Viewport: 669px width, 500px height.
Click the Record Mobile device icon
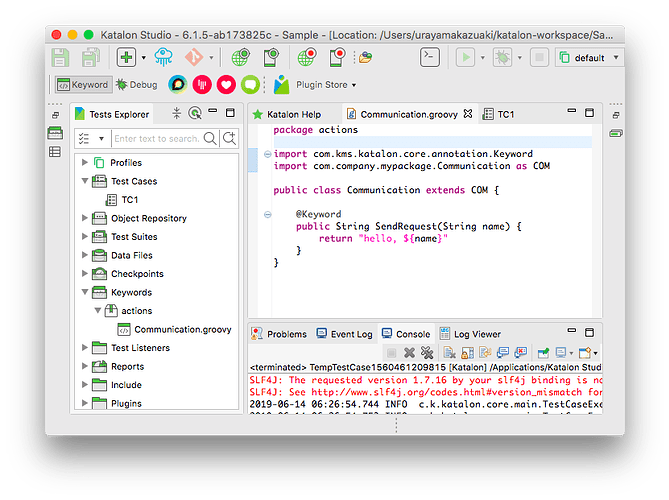pyautogui.click(x=337, y=57)
